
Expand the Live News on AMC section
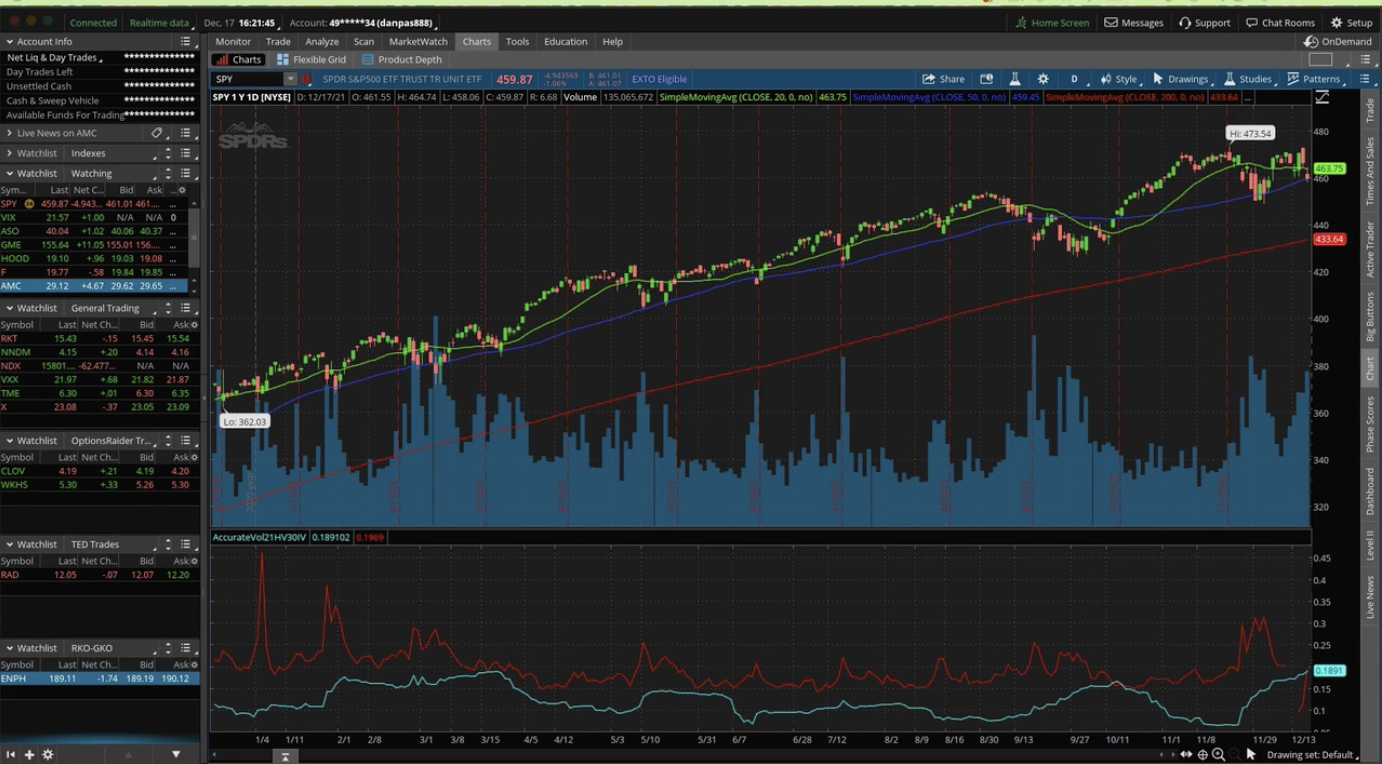coord(9,133)
